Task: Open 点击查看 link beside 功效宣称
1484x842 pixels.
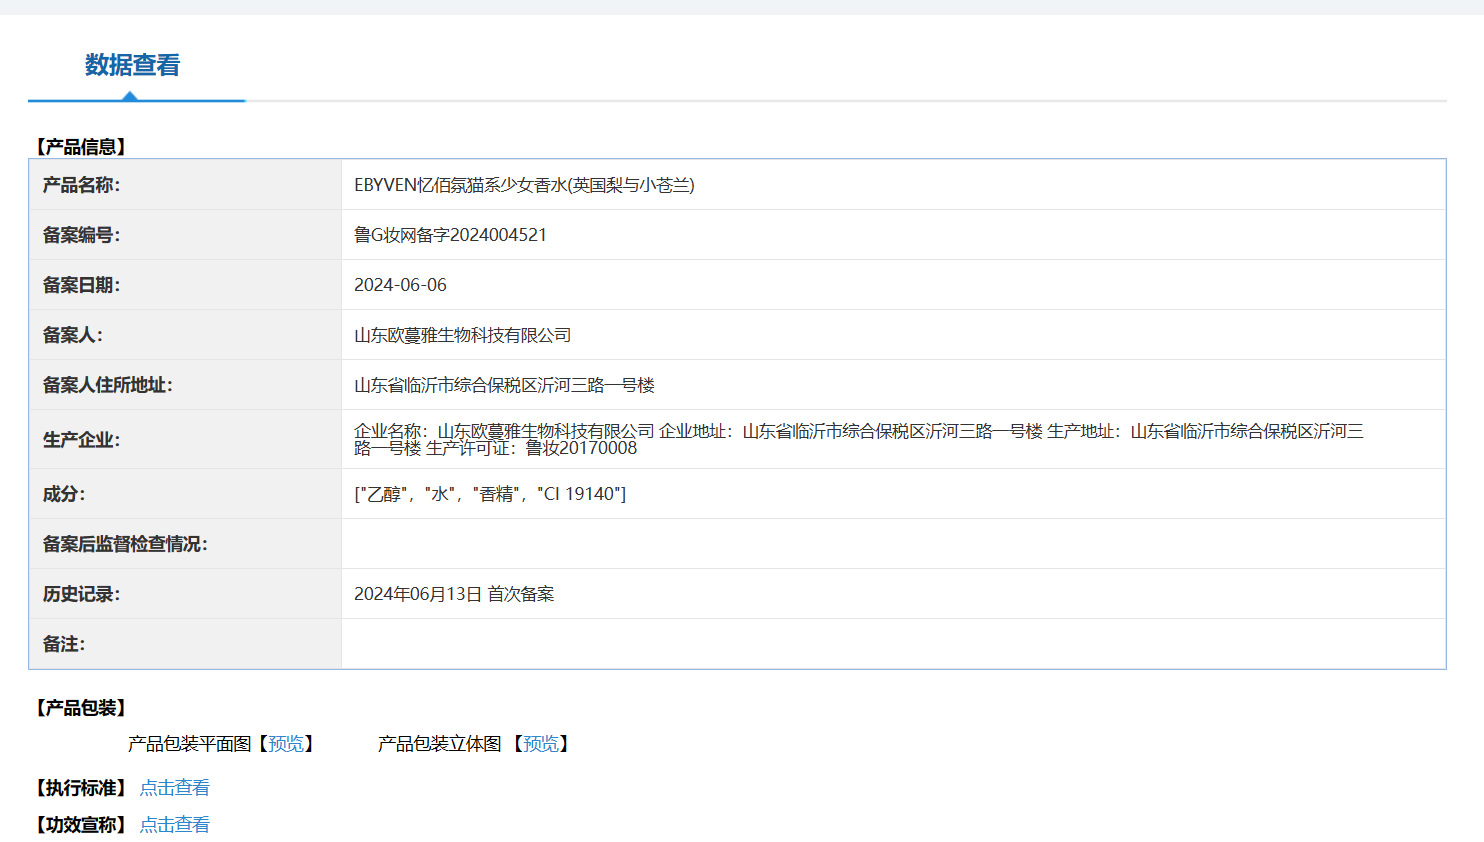Action: point(175,825)
